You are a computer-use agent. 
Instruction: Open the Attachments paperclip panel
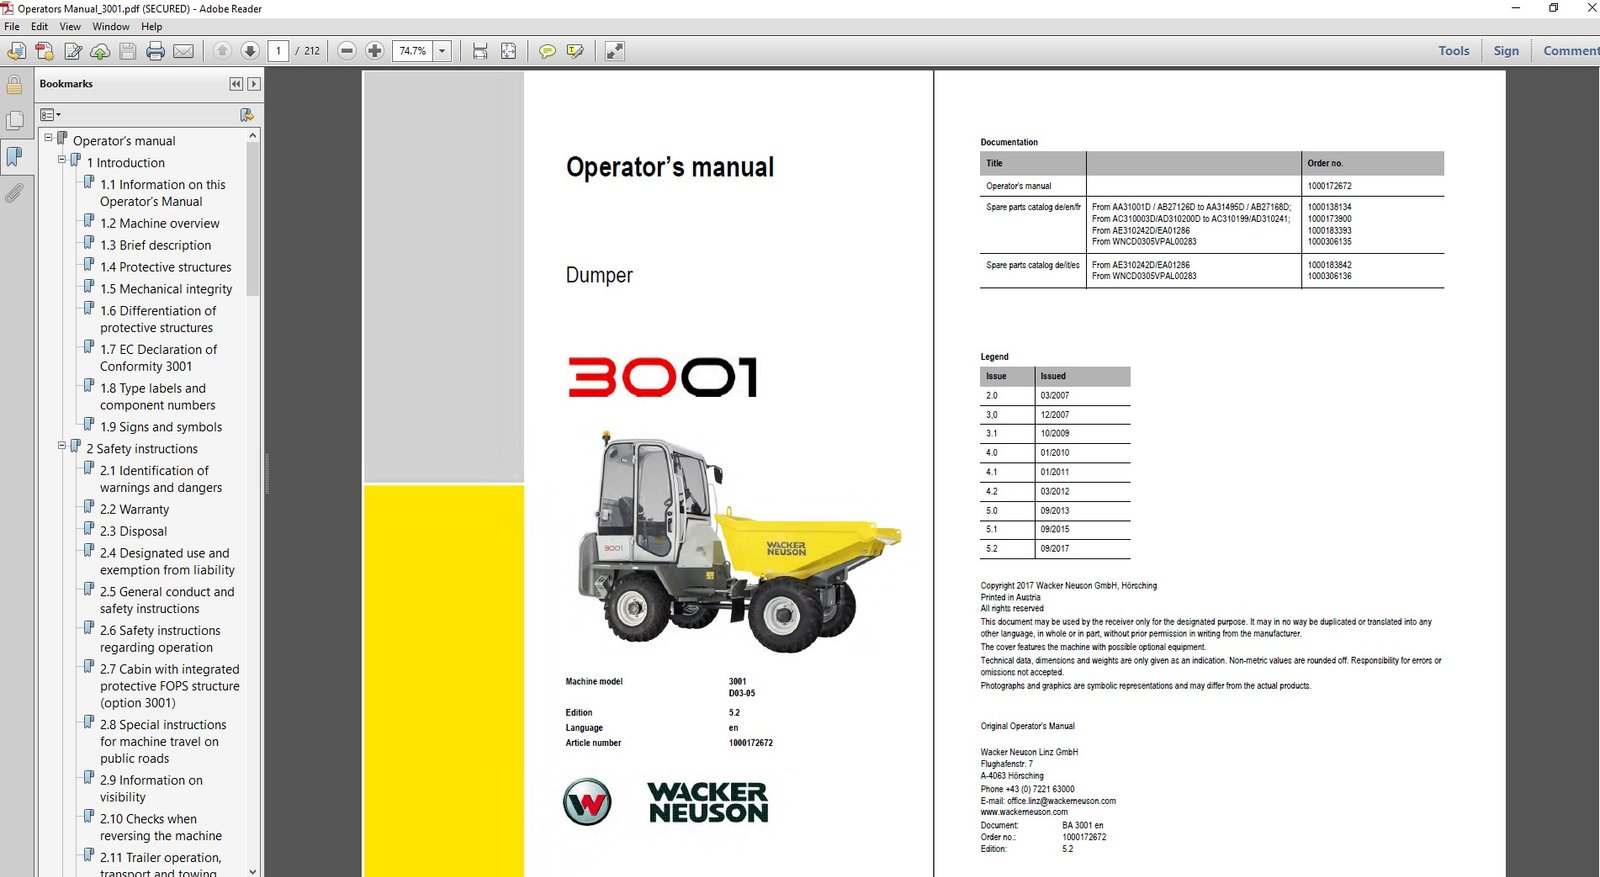pos(14,193)
